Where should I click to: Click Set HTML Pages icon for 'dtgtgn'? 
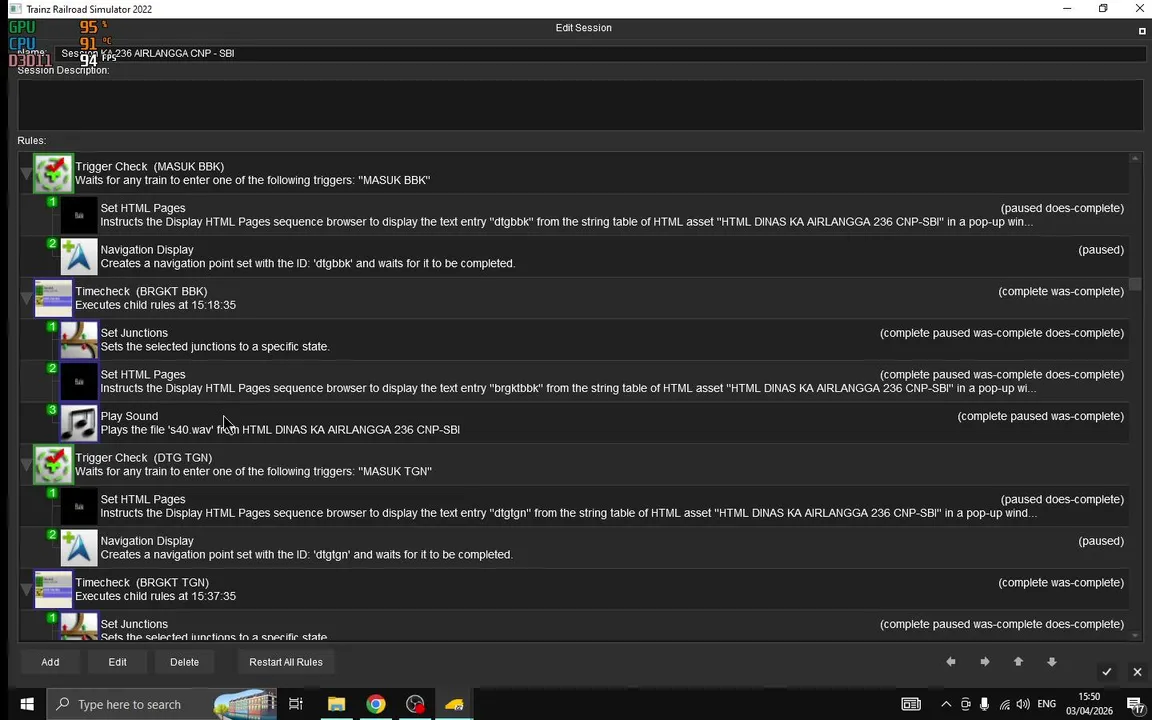(x=79, y=506)
